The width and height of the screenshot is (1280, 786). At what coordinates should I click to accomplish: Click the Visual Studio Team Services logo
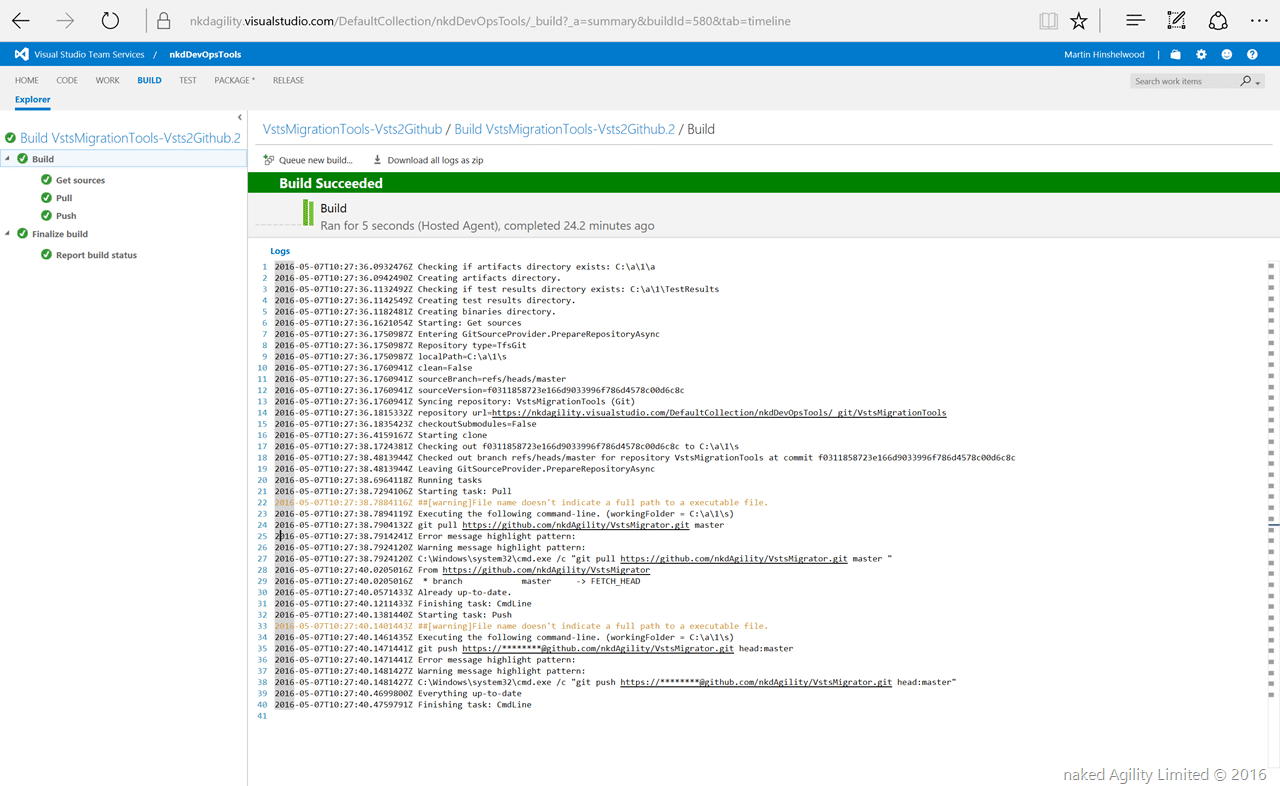click(21, 54)
